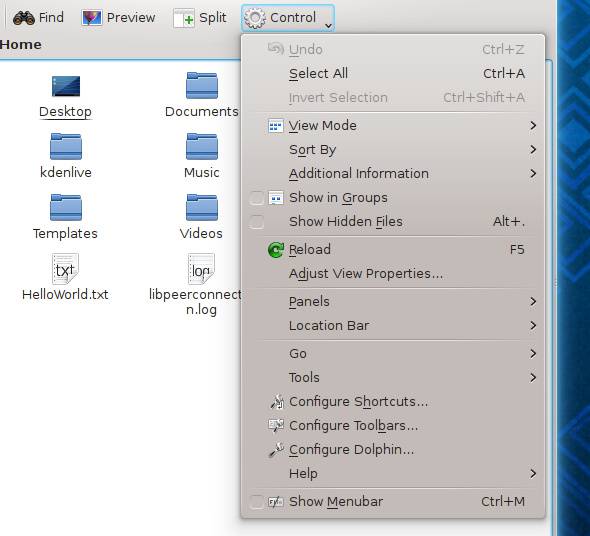The height and width of the screenshot is (536, 590).
Task: Choose Adjust View Properties menu entry
Action: 393,274
